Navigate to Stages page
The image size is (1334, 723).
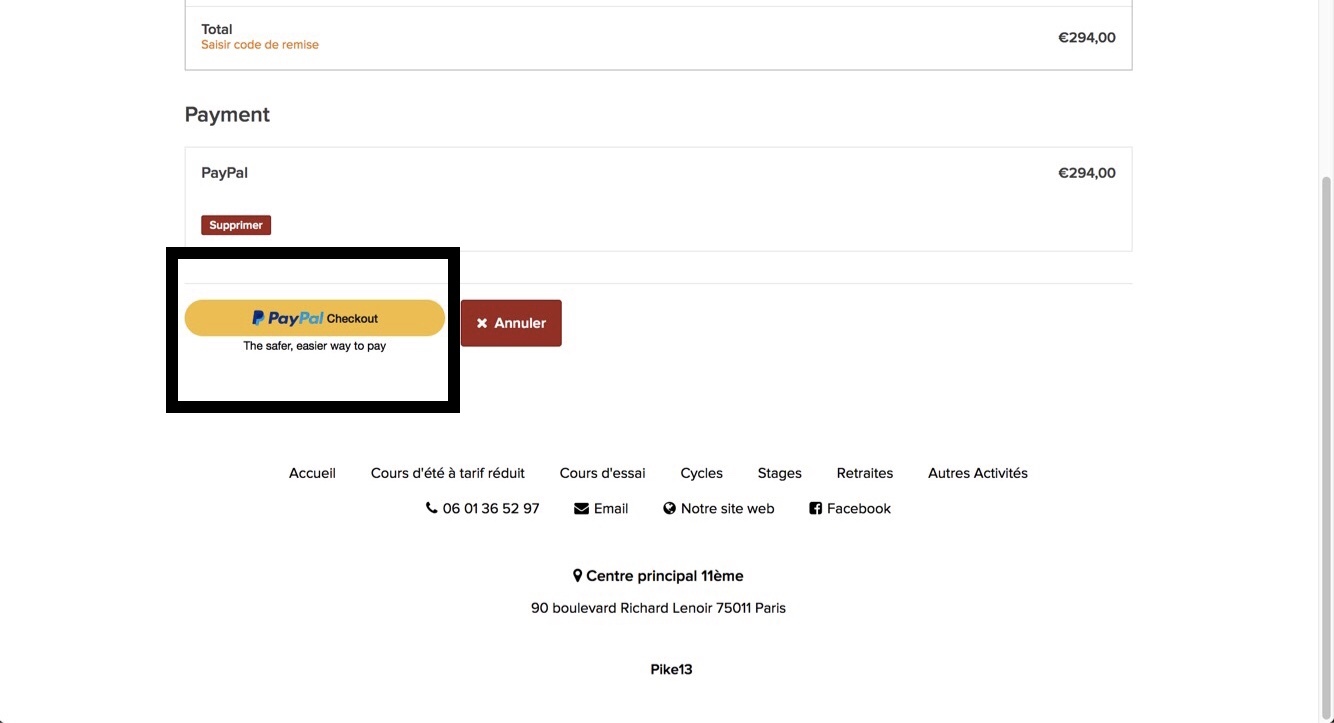[780, 473]
